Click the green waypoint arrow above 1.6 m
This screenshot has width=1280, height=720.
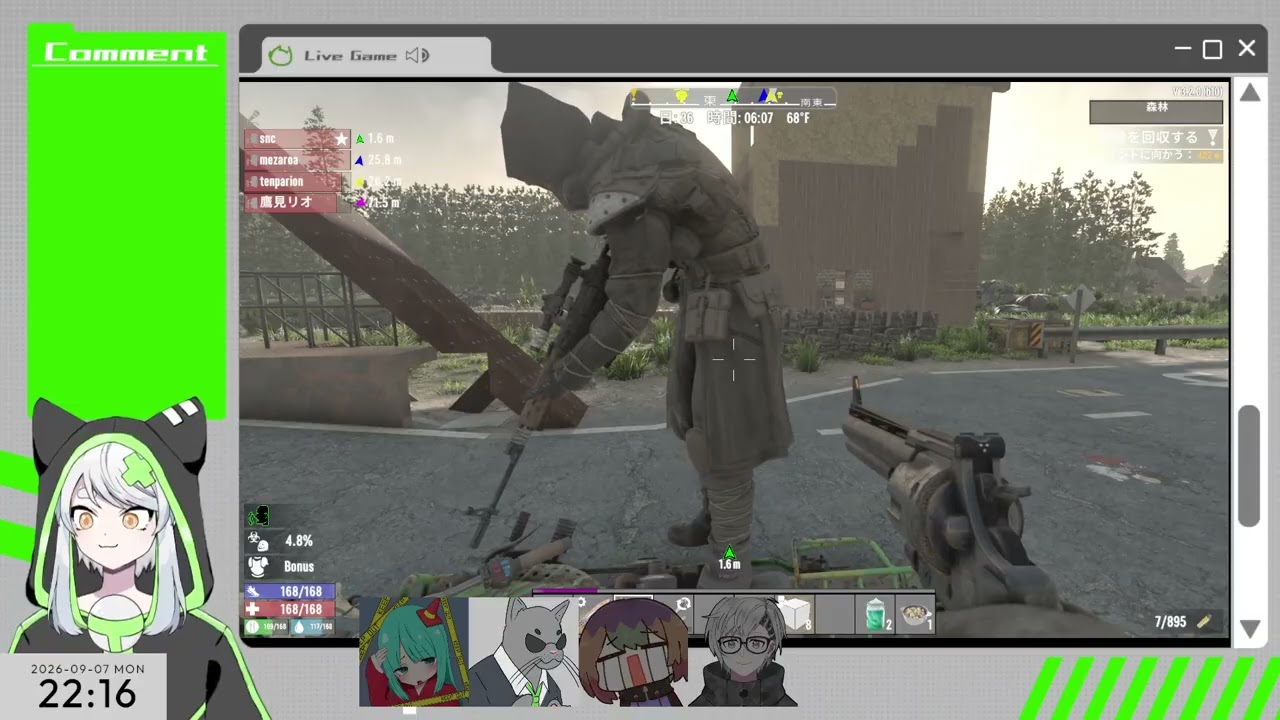730,552
